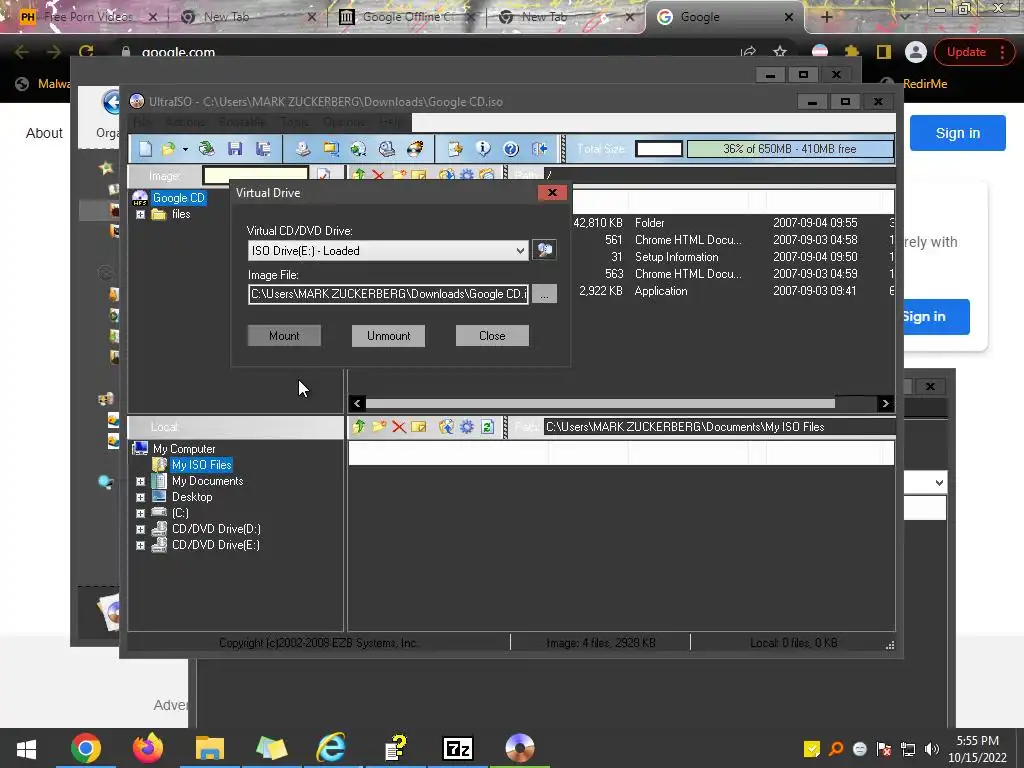The image size is (1024, 768).
Task: Click the Compress ISO folder icon
Action: (x=331, y=149)
